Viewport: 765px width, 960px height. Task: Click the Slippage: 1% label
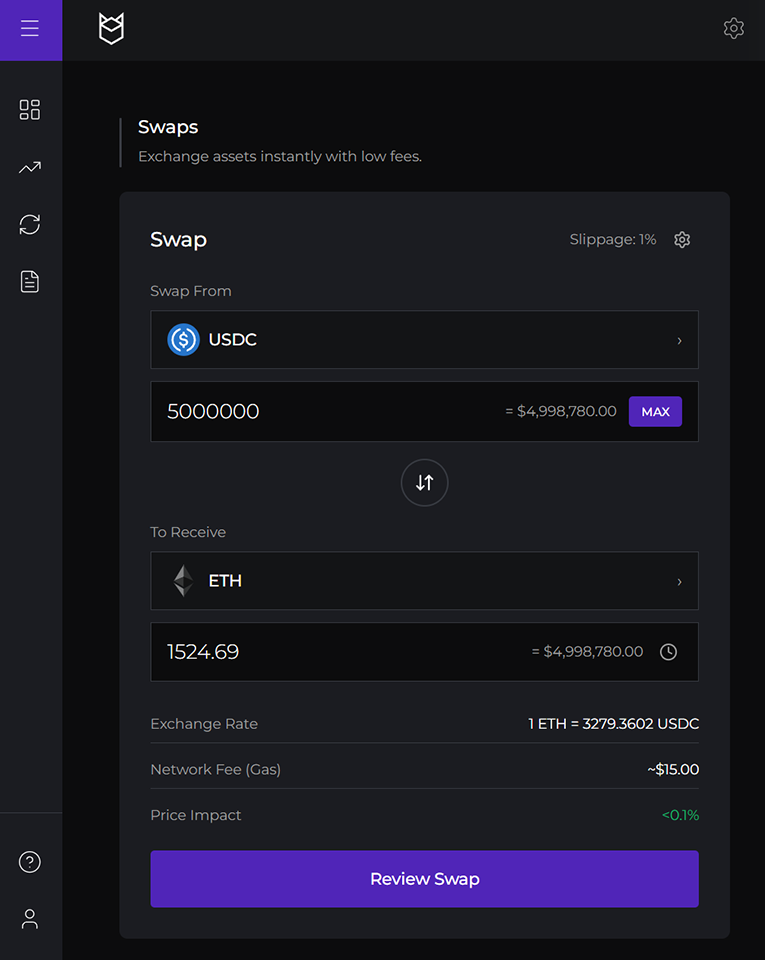(x=612, y=240)
